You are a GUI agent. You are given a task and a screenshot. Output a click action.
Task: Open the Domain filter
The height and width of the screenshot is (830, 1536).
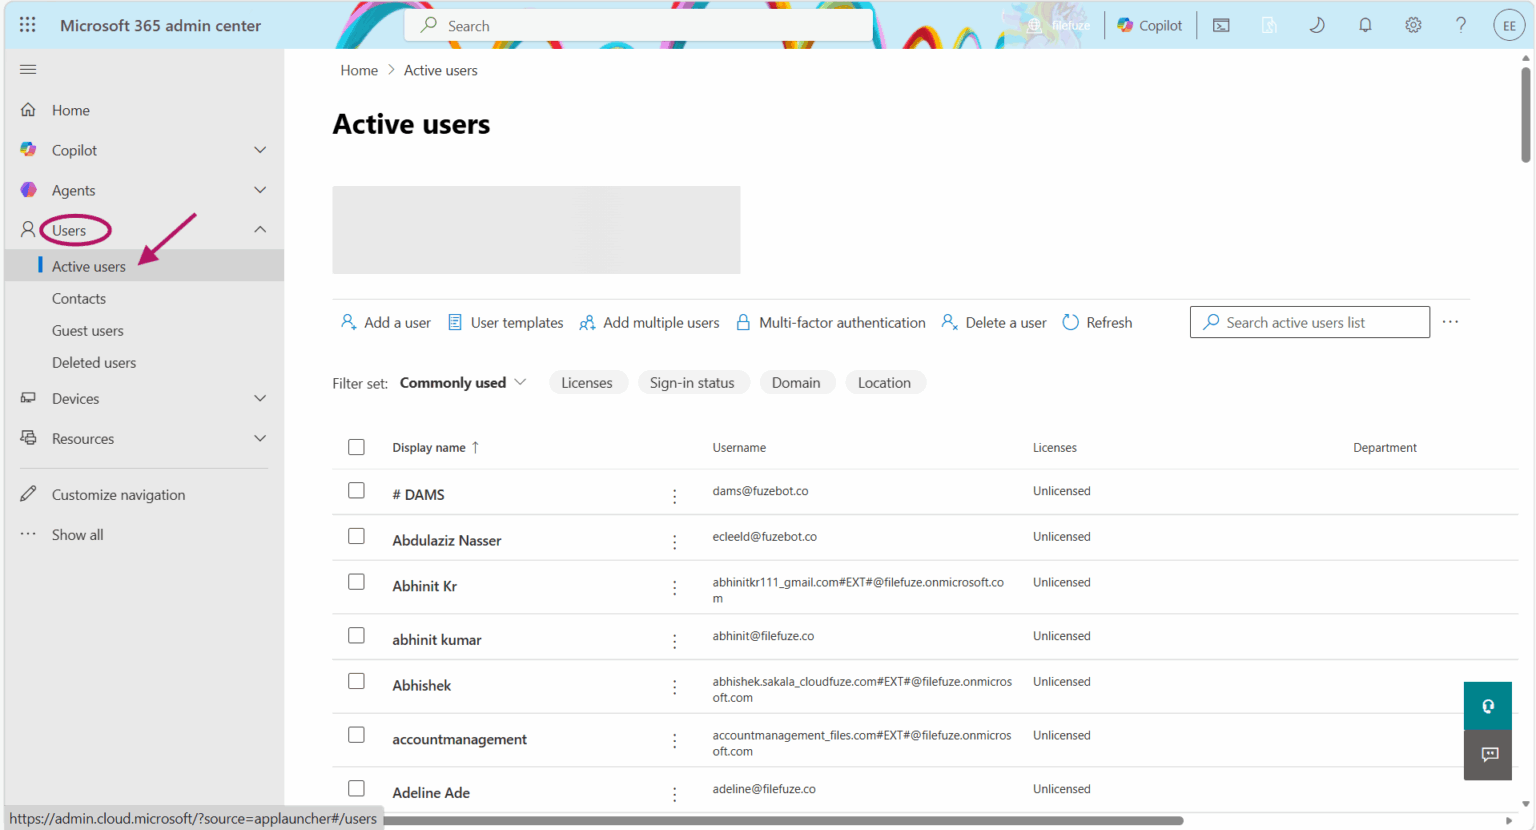click(x=796, y=382)
